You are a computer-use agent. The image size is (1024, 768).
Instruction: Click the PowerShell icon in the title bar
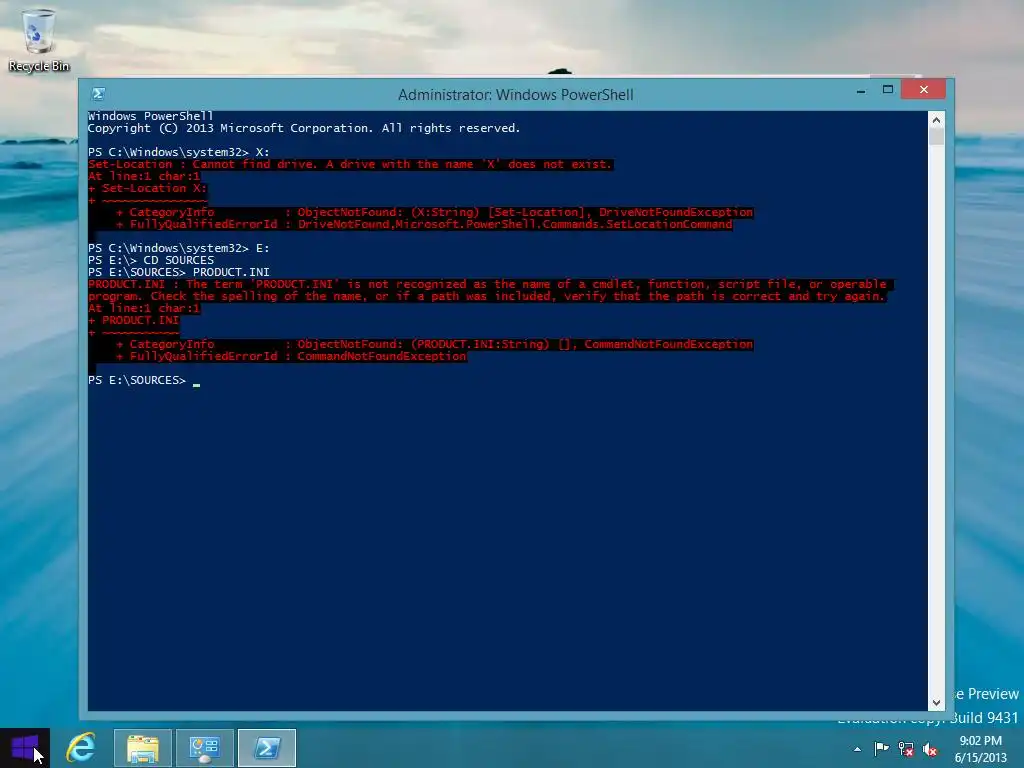(x=99, y=94)
